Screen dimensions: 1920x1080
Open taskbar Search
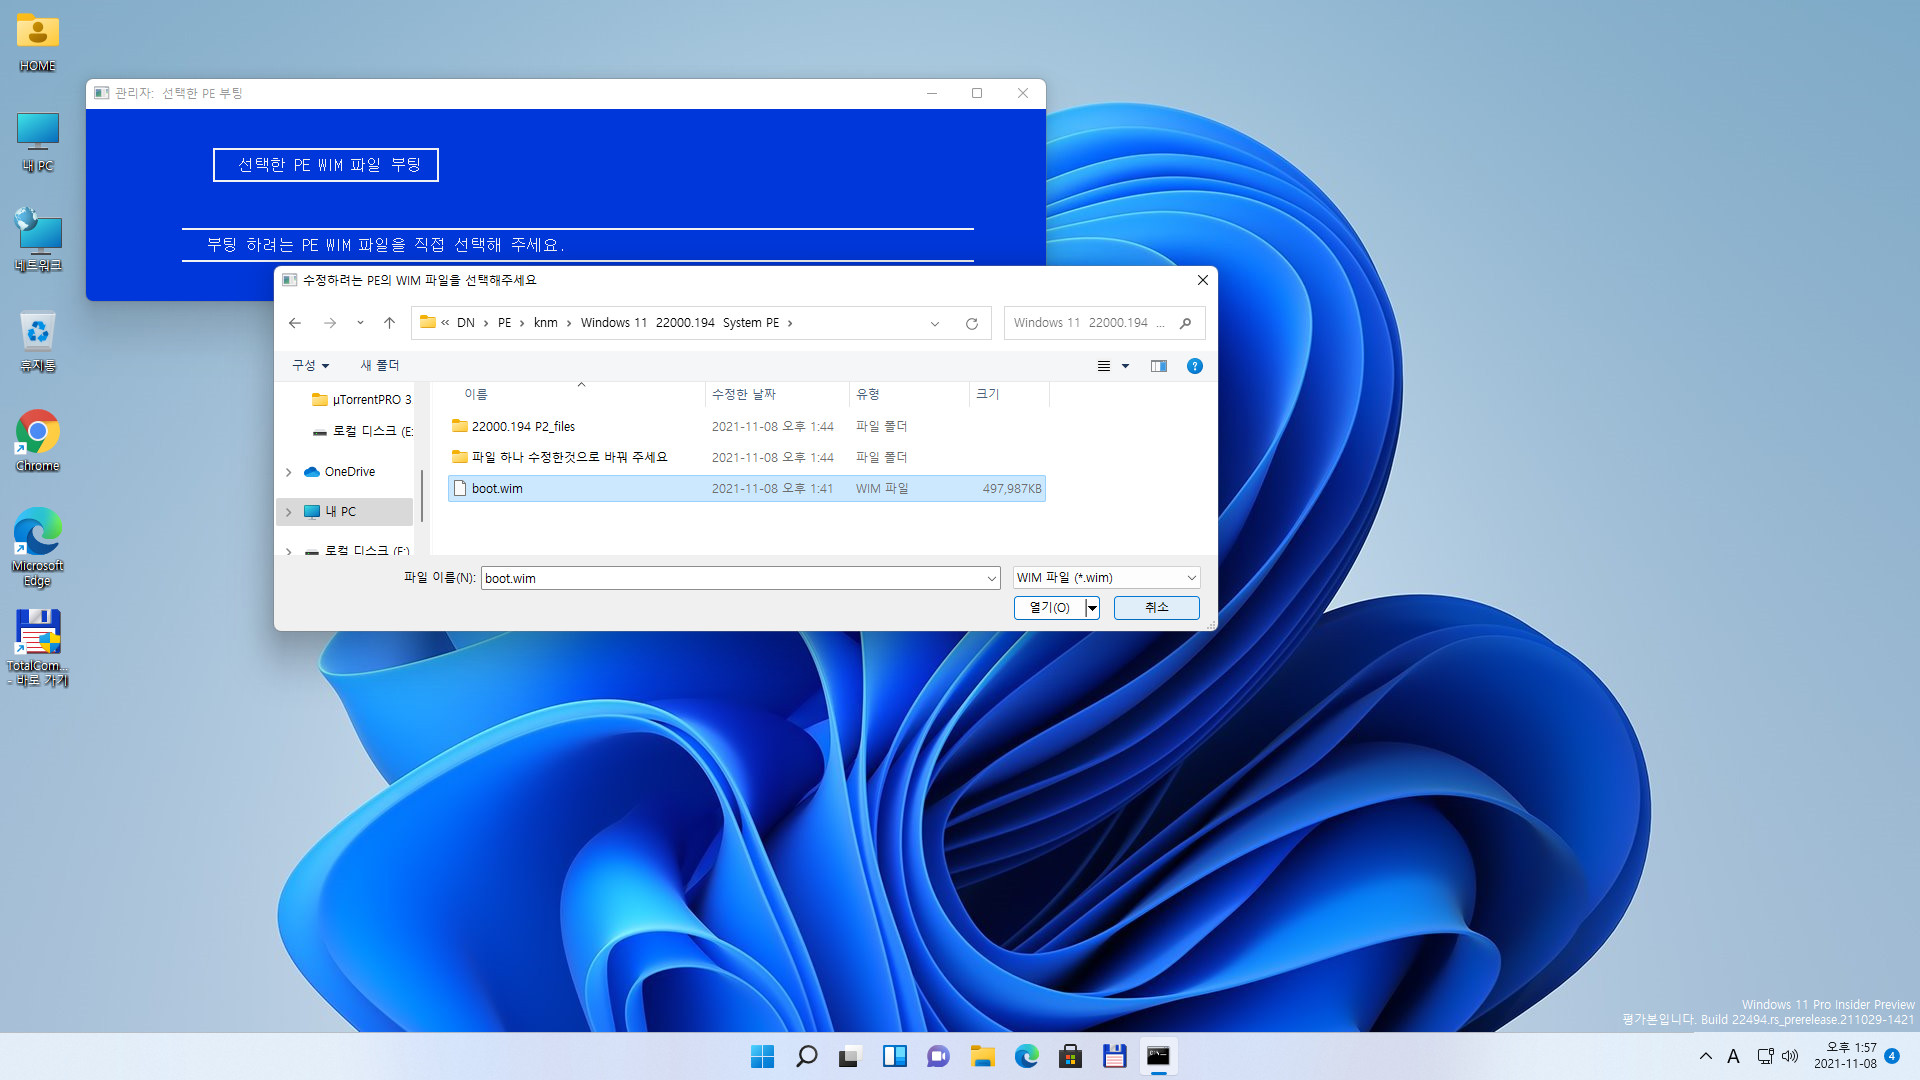point(806,1057)
